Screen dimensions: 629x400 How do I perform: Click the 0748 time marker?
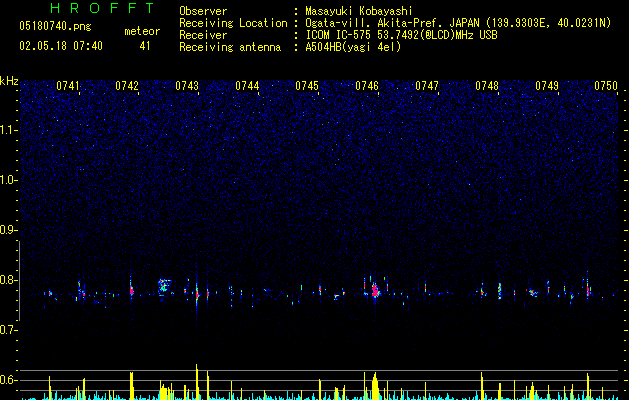[x=487, y=86]
